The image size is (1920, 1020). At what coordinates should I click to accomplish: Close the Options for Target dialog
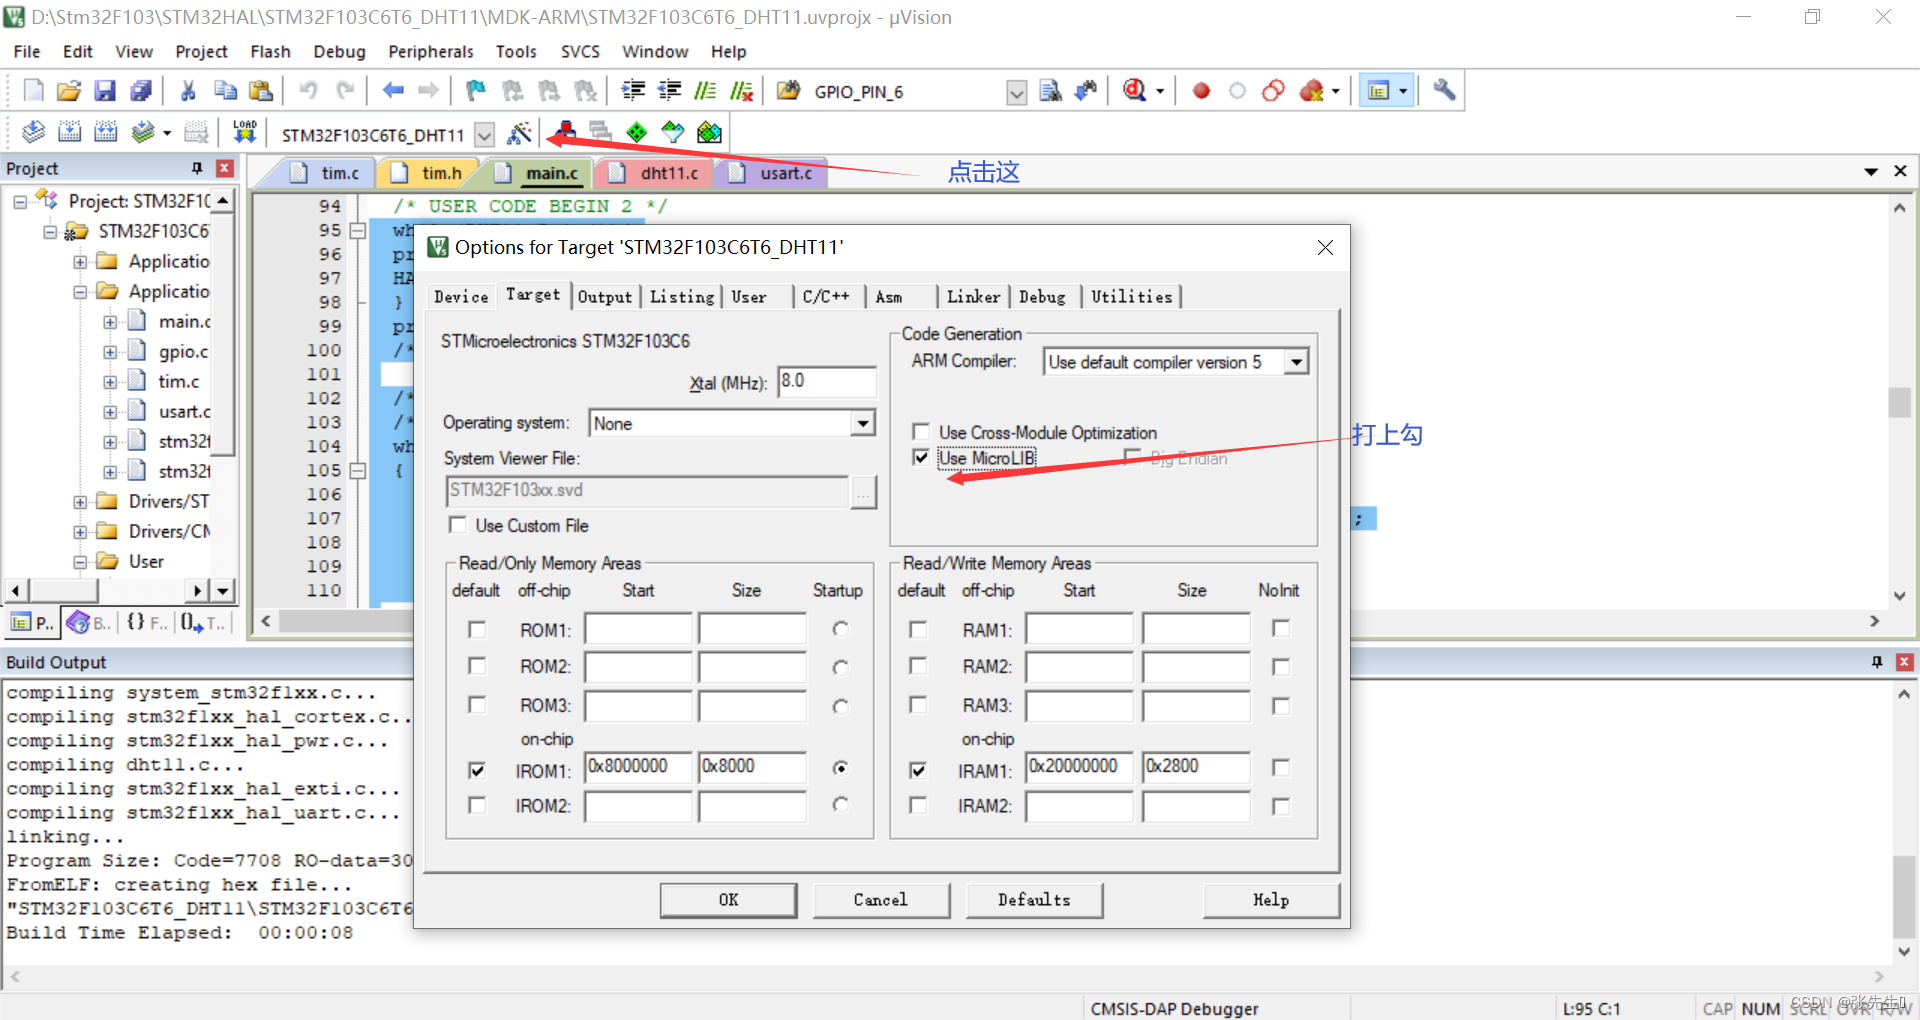[1325, 247]
